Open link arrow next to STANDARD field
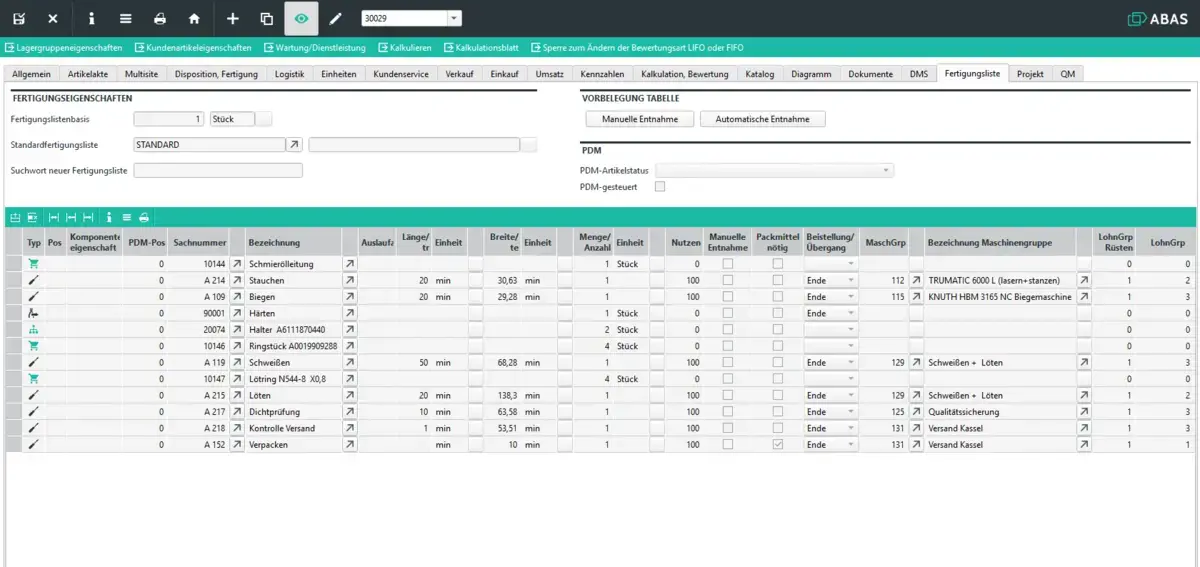1200x567 pixels. click(x=294, y=145)
